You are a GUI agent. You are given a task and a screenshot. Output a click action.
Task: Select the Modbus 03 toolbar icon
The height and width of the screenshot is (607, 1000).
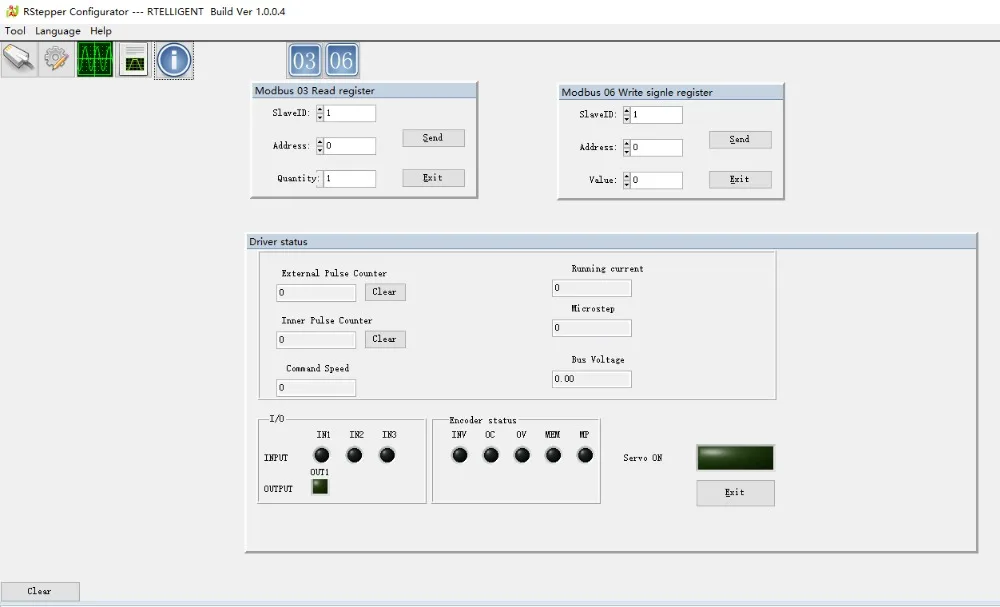[x=304, y=61]
